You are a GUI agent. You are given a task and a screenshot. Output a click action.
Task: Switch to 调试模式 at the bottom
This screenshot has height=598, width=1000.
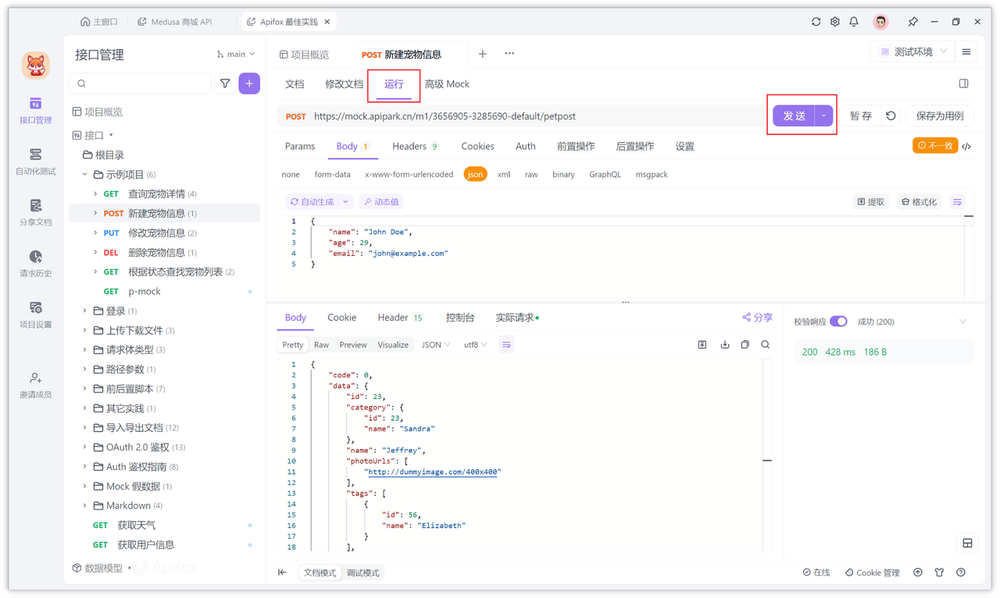(362, 572)
